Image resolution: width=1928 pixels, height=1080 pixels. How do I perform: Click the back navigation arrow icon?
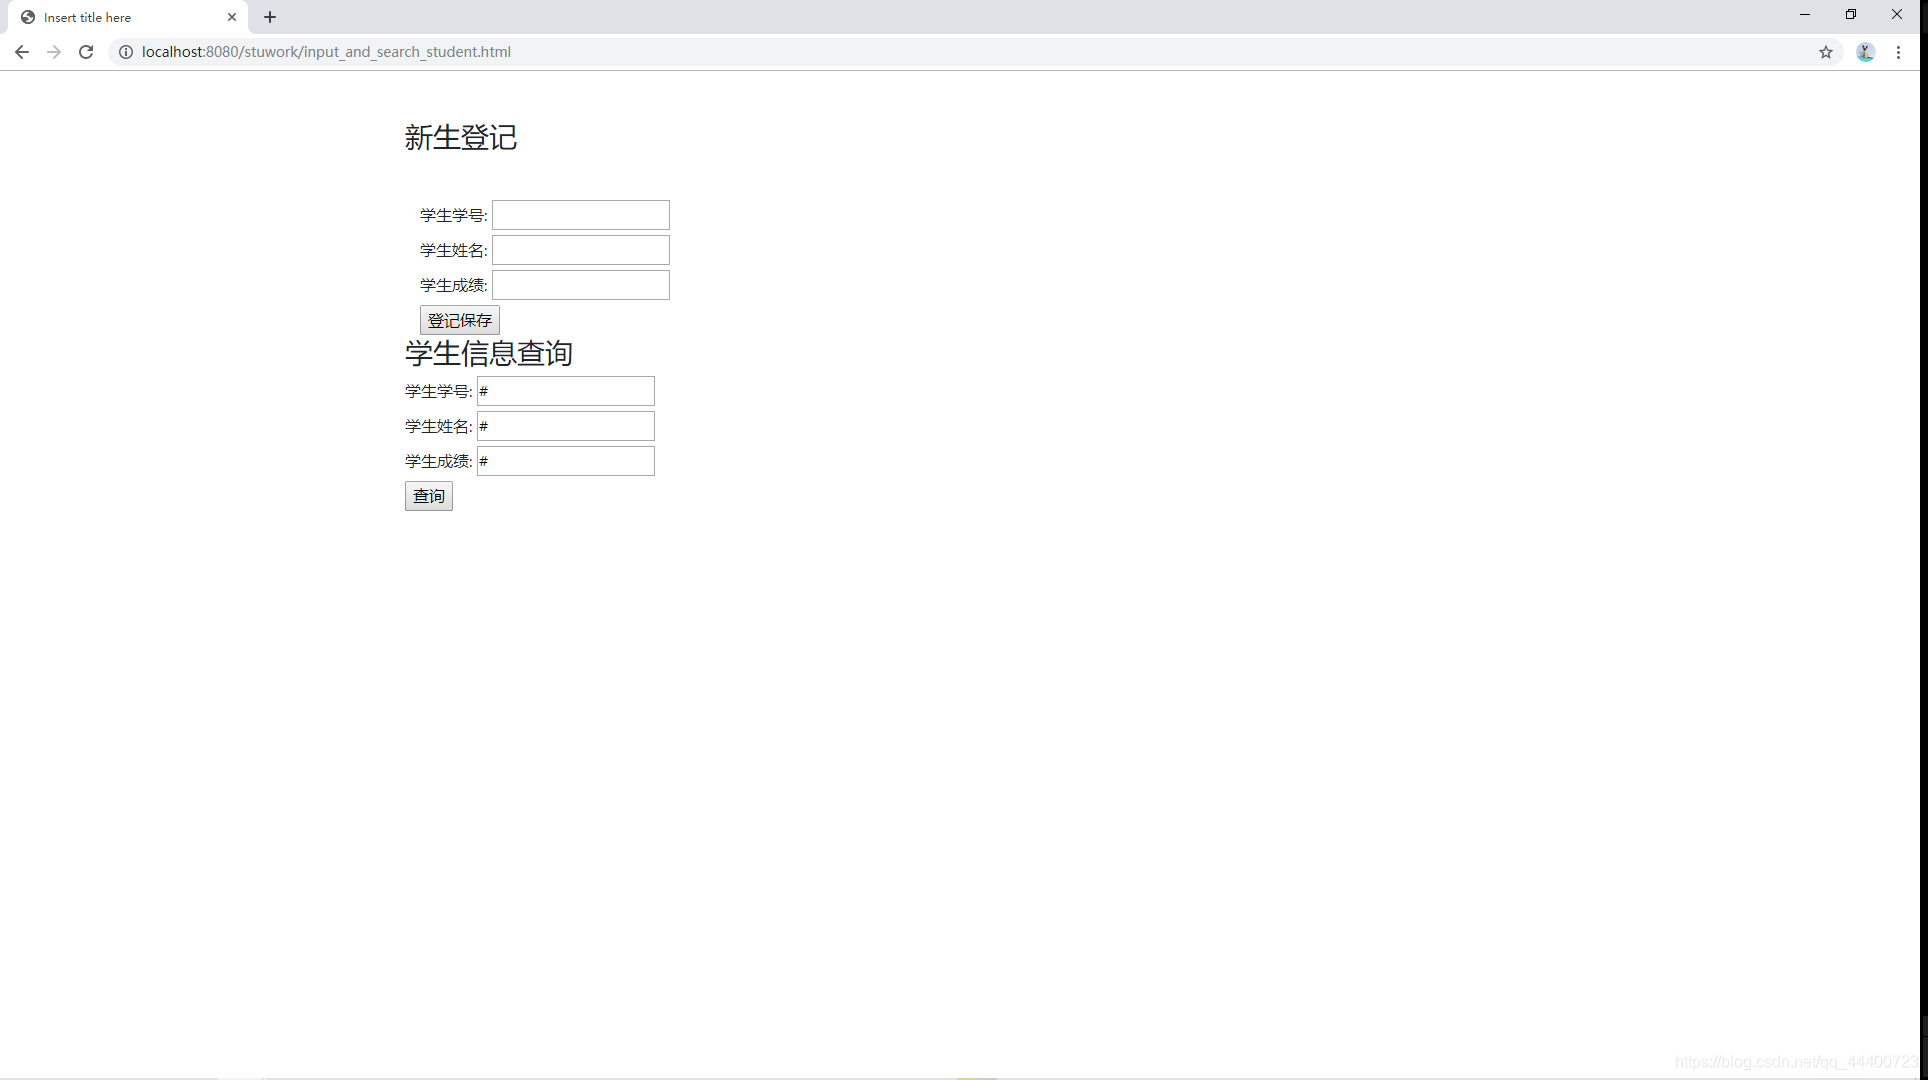pos(21,52)
